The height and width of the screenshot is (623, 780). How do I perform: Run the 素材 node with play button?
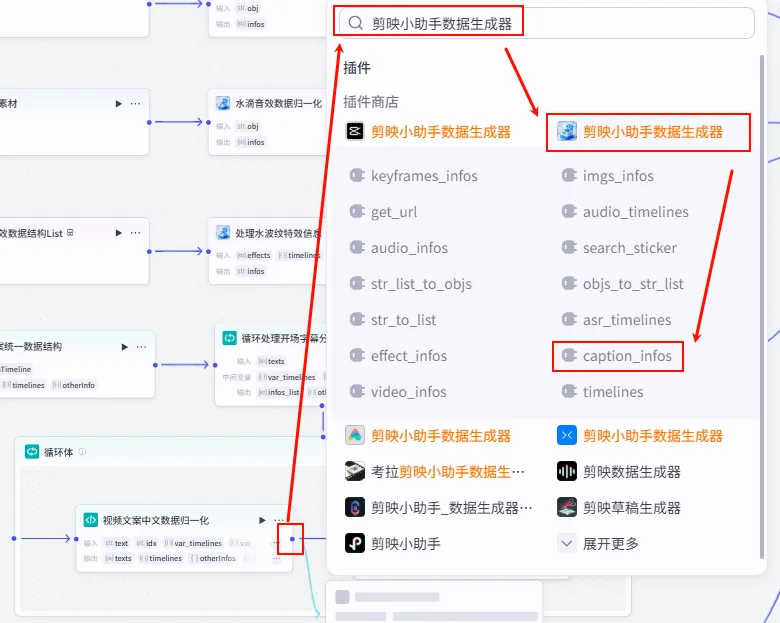(118, 104)
